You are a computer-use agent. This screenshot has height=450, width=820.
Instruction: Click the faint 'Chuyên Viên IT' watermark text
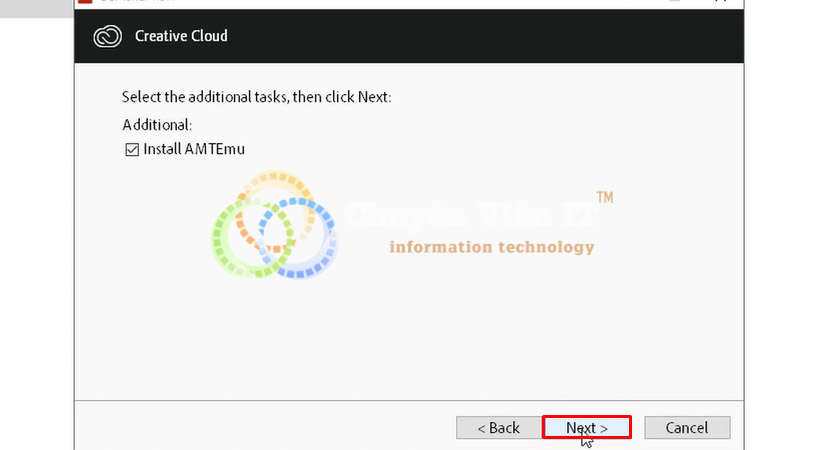click(472, 215)
